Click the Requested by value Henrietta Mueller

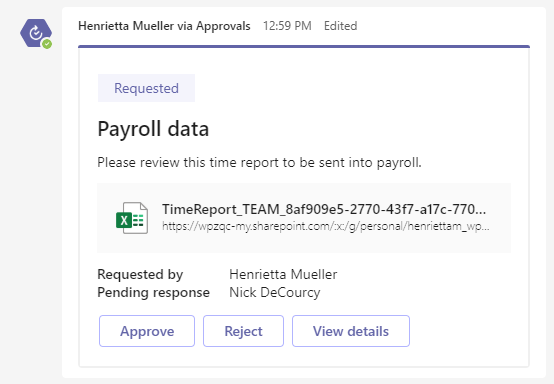coord(283,274)
